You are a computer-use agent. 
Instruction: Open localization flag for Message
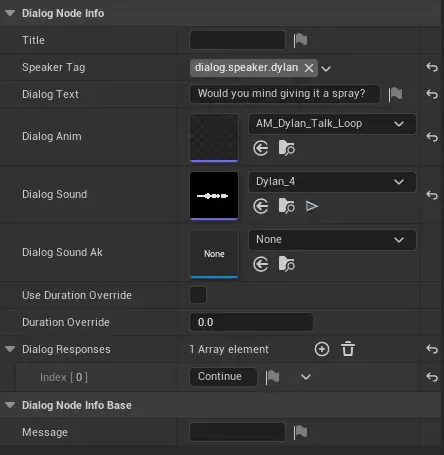[x=300, y=432]
